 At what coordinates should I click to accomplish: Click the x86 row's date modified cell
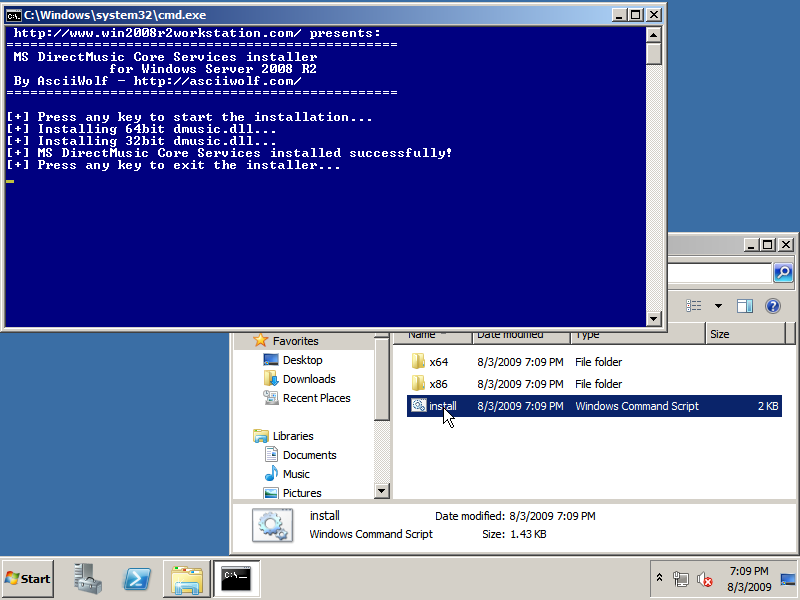coord(520,384)
